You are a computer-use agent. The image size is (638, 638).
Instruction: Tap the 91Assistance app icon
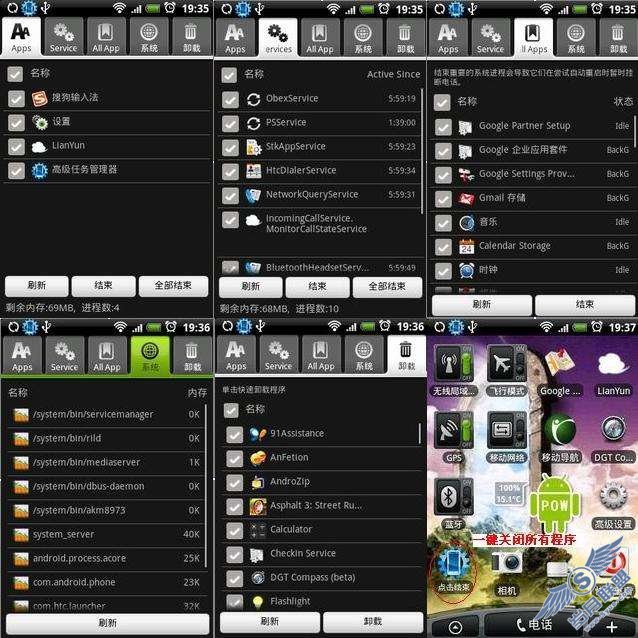pyautogui.click(x=258, y=435)
